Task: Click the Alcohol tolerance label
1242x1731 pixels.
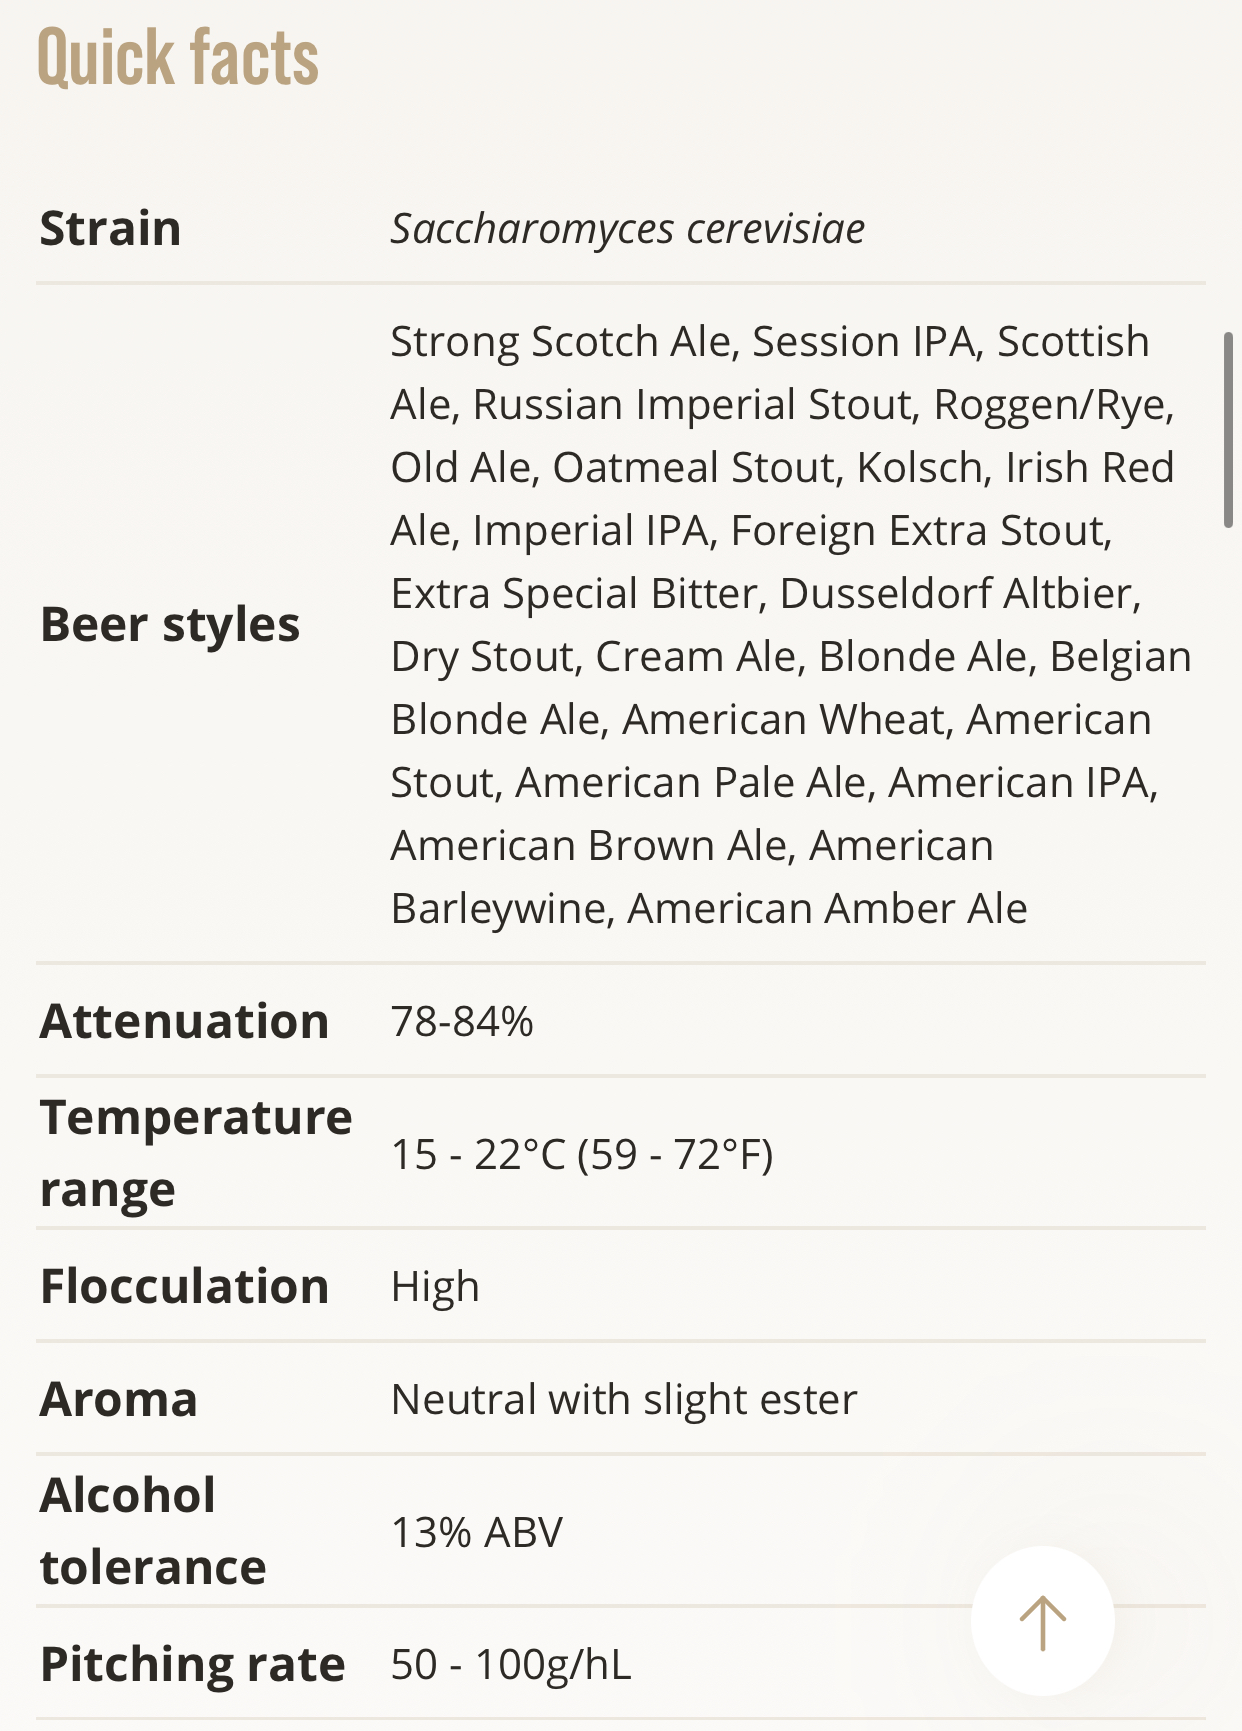Action: pos(153,1531)
